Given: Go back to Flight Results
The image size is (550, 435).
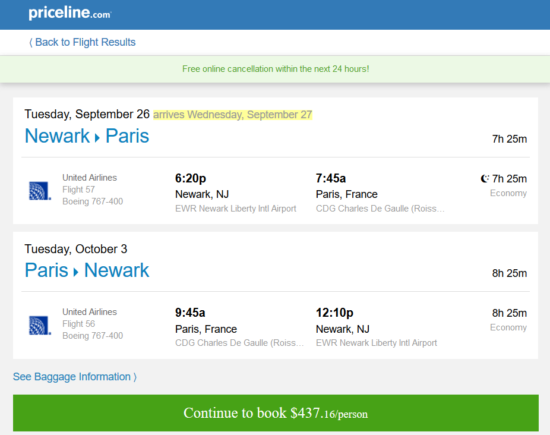Looking at the screenshot, I should tap(82, 42).
